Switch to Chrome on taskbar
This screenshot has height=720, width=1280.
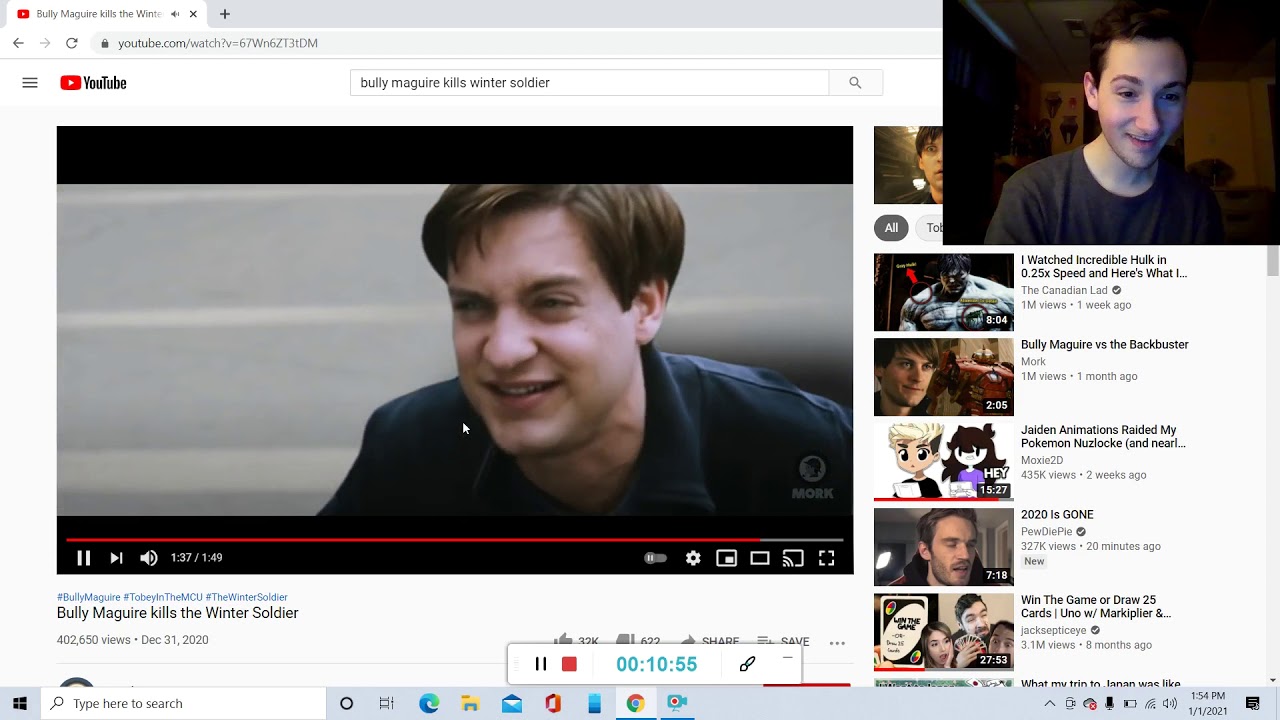click(635, 703)
